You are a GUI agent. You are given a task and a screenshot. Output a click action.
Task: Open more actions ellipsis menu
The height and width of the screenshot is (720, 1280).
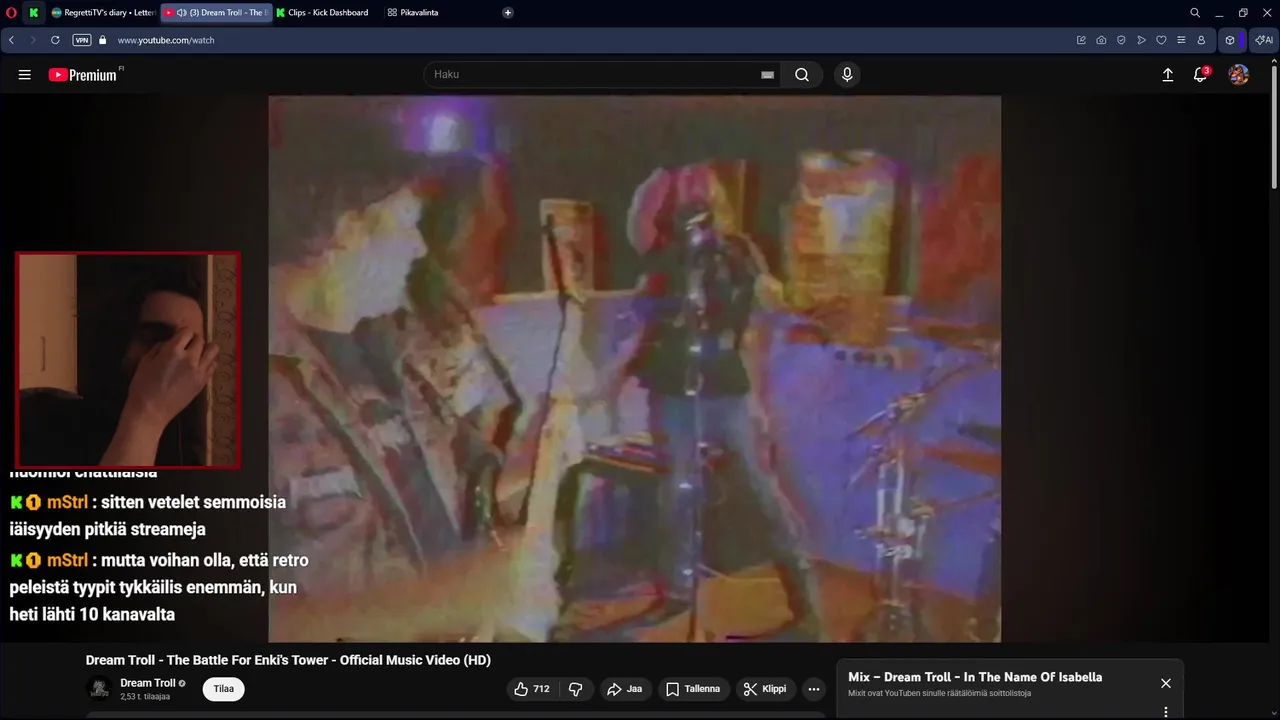point(814,689)
